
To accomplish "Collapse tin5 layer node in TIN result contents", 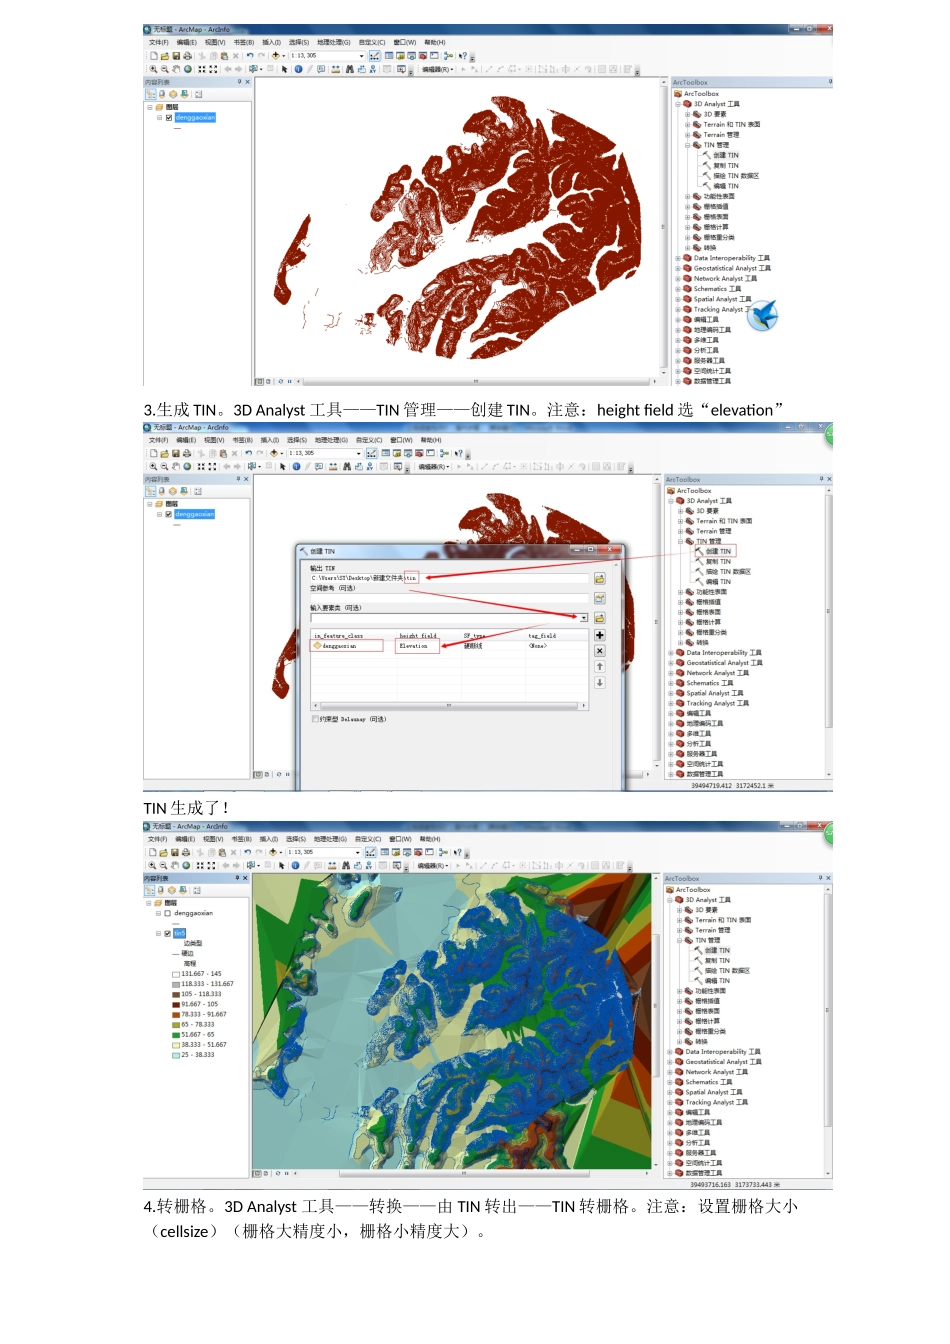I will [158, 933].
